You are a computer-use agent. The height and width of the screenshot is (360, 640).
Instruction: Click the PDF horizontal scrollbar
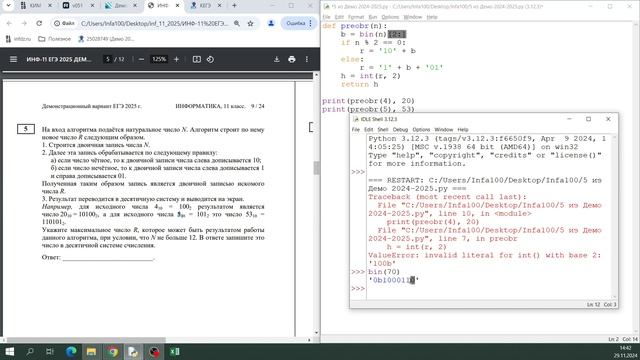coord(86,340)
